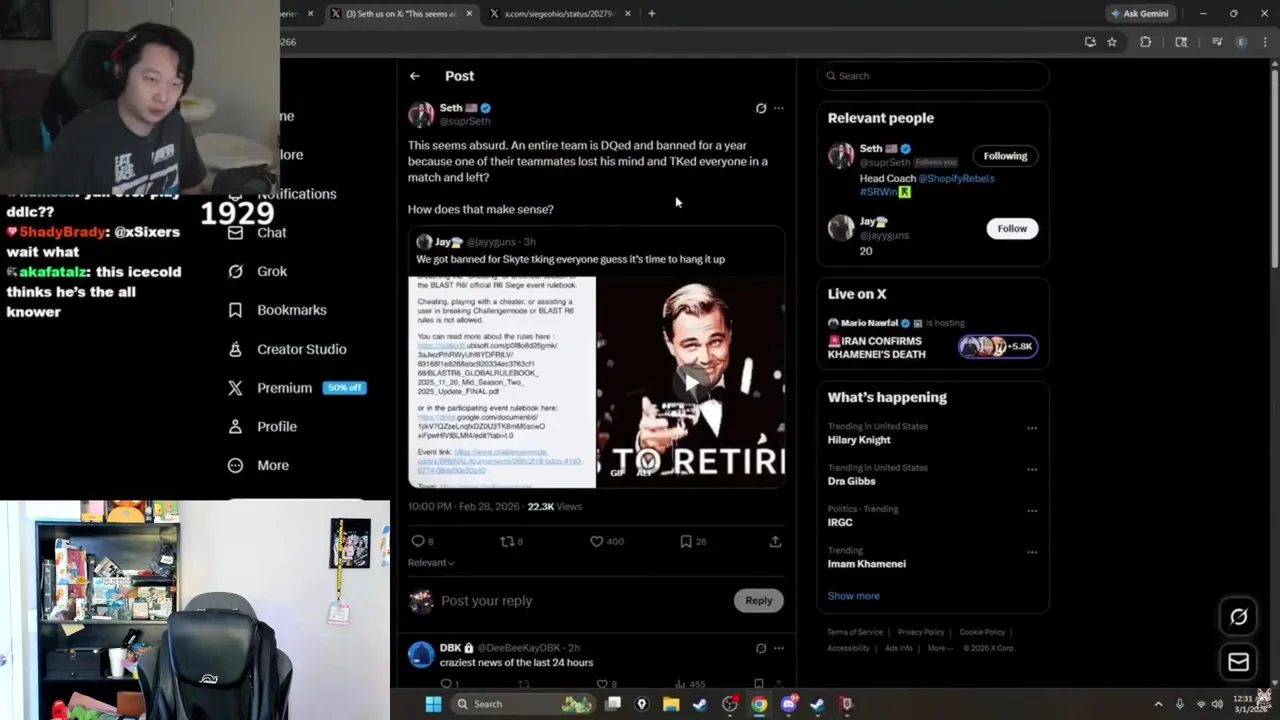Image resolution: width=1280 pixels, height=720 pixels.
Task: Click the Reply button
Action: click(759, 600)
